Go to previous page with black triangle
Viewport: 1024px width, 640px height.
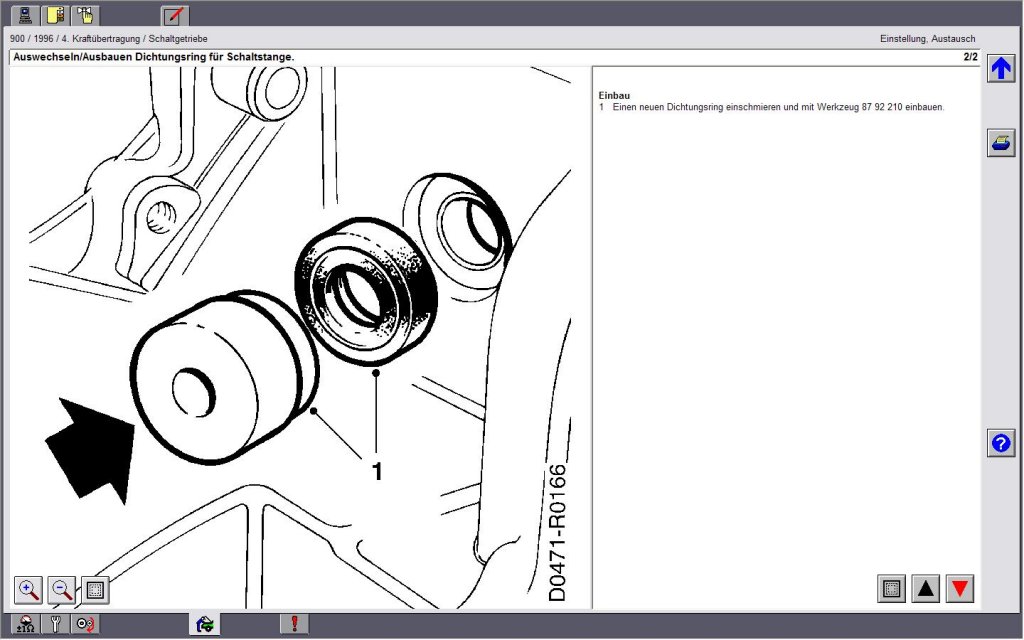tap(925, 588)
